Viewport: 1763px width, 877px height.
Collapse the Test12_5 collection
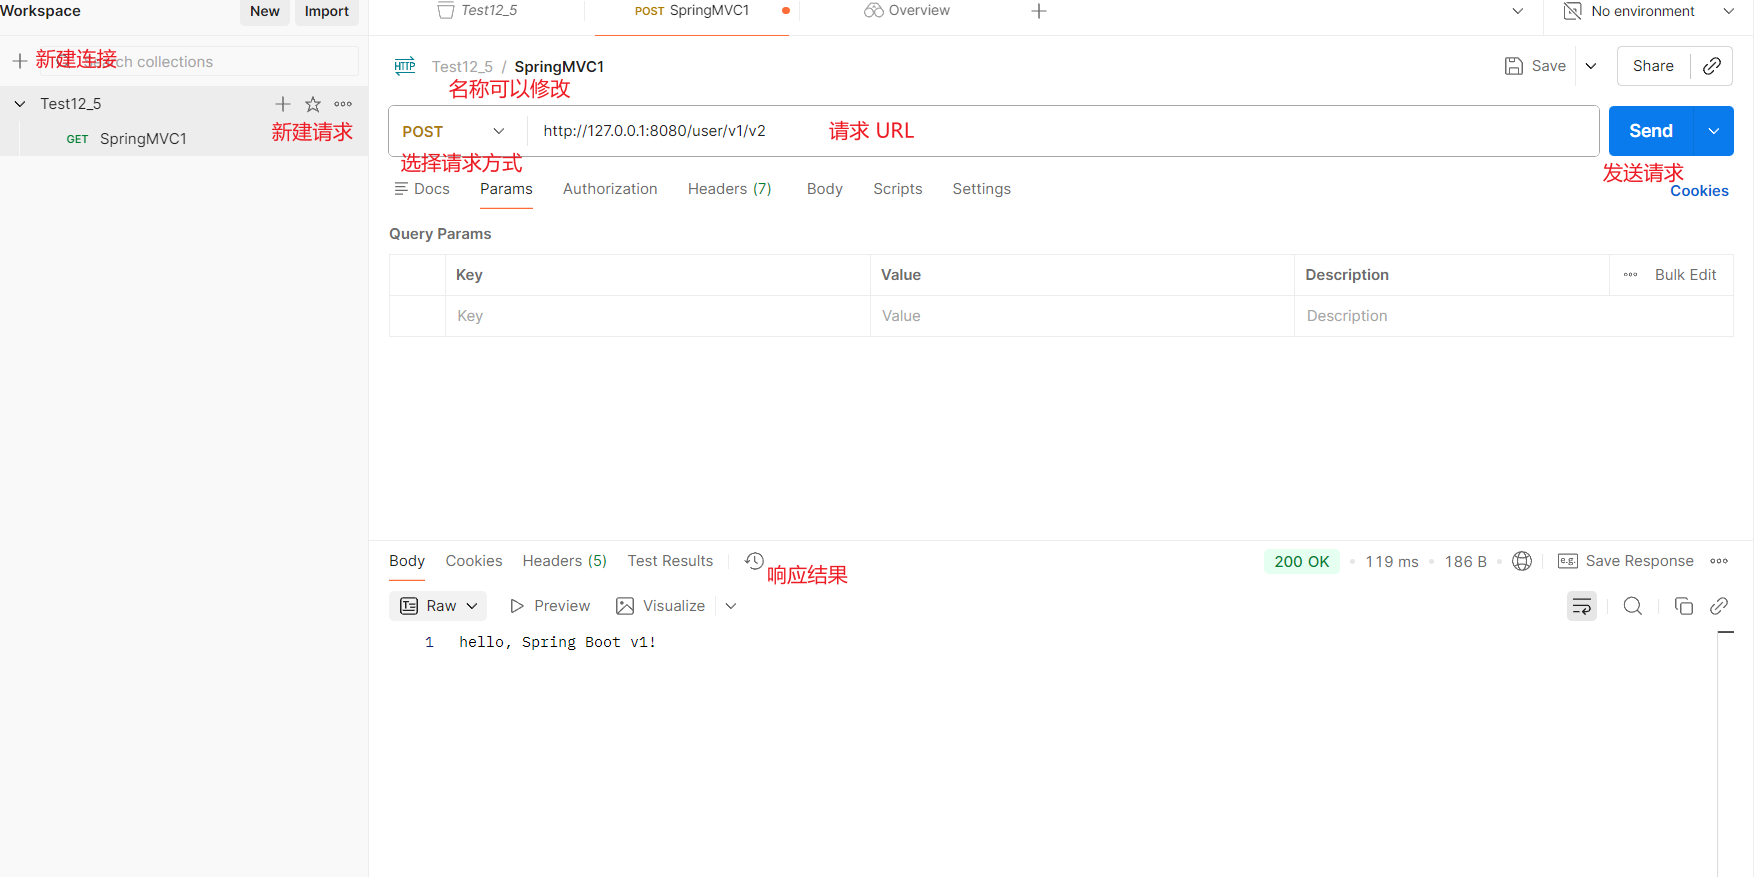20,104
